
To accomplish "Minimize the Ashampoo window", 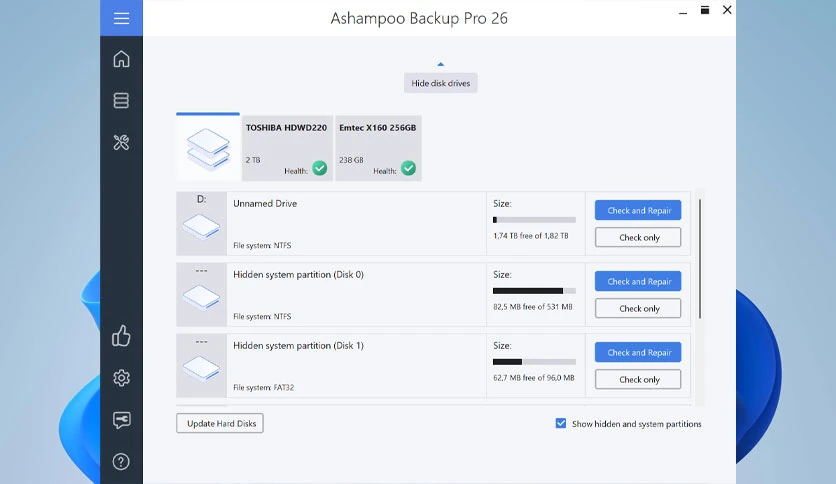I will [x=682, y=11].
